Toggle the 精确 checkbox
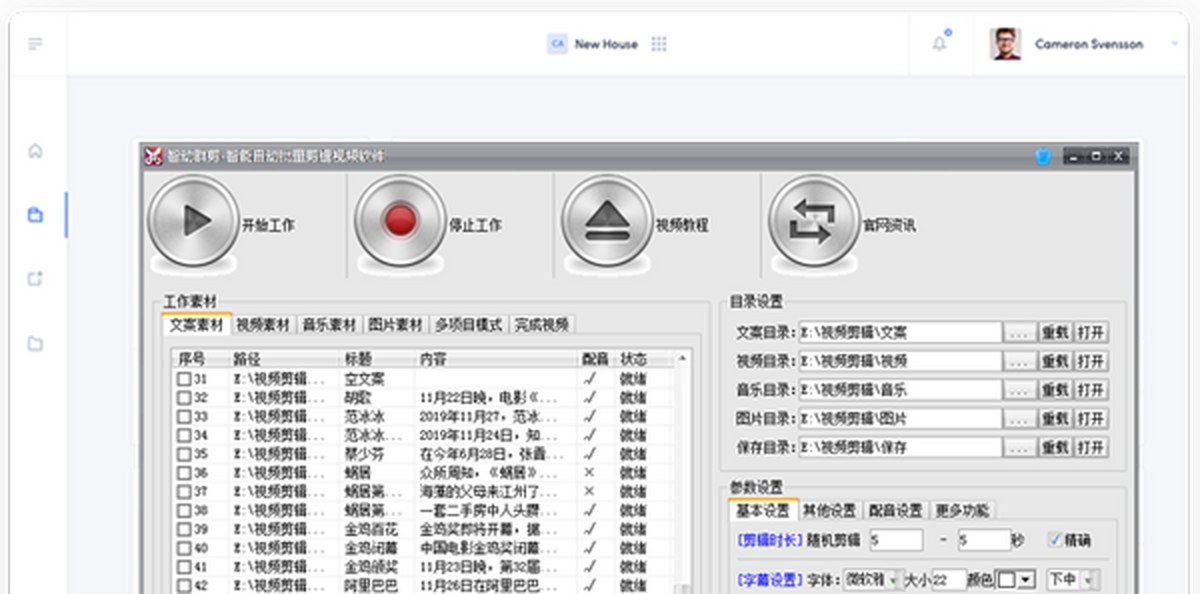Viewport: 1200px width, 594px height. point(1055,540)
